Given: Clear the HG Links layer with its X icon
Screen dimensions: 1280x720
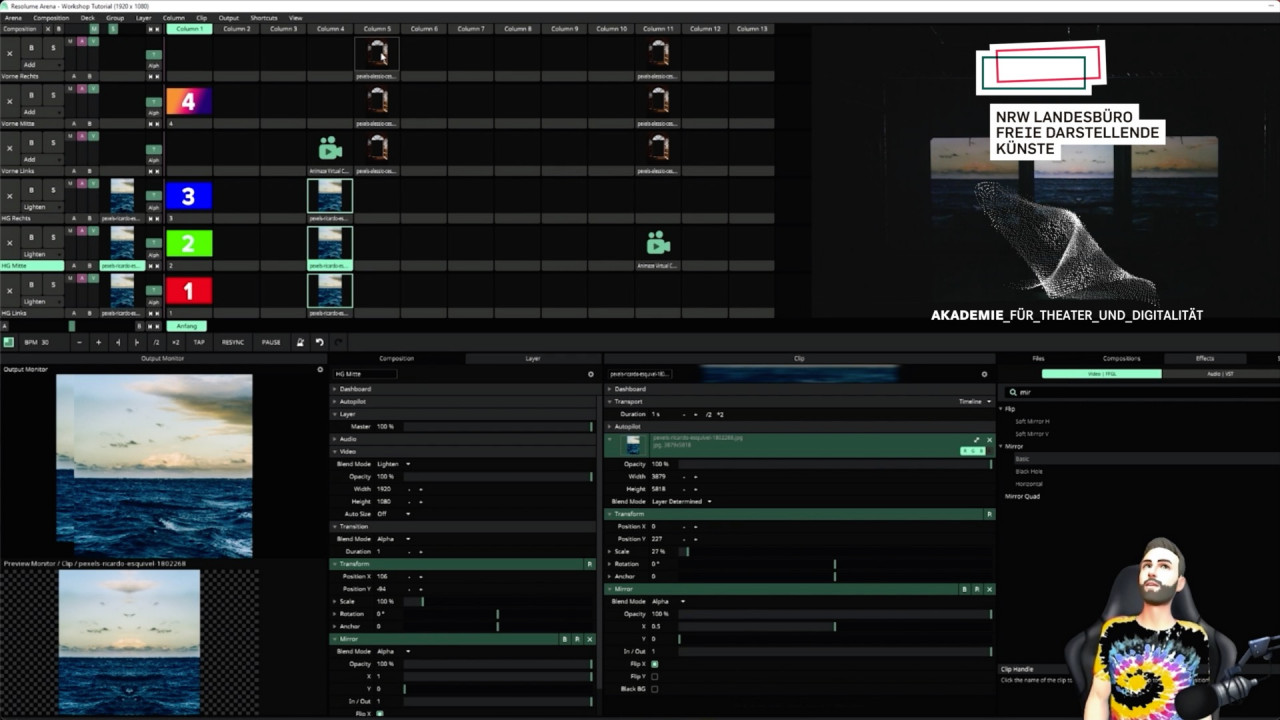Looking at the screenshot, I should pyautogui.click(x=10, y=290).
